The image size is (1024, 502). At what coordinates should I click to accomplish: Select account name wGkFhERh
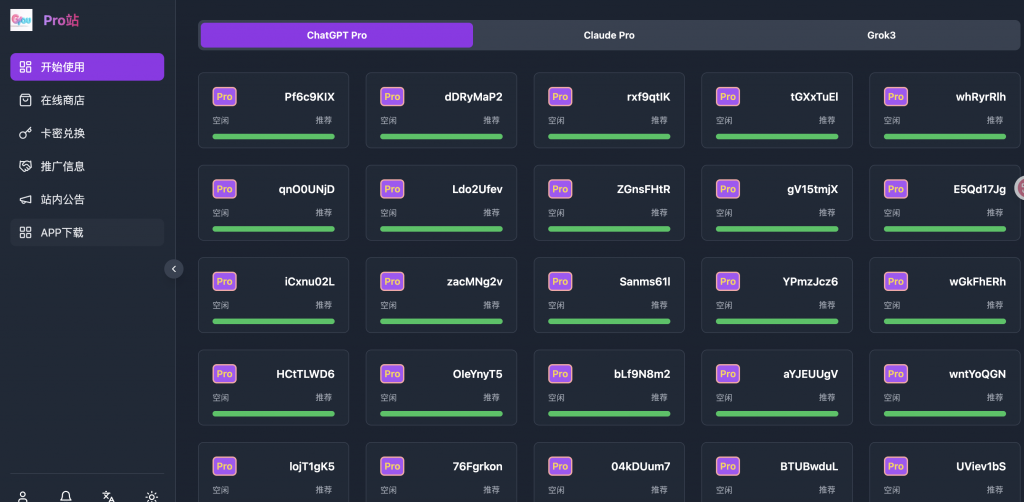[978, 282]
